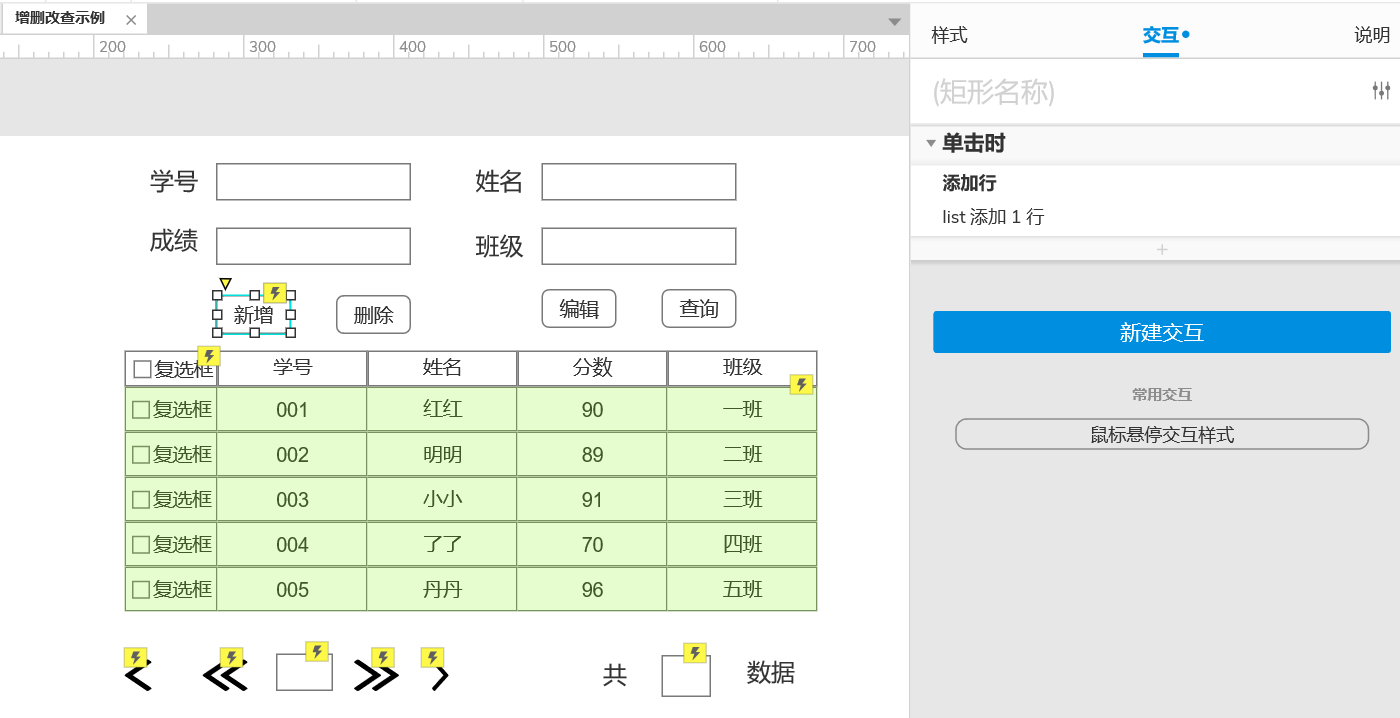Image resolution: width=1400 pixels, height=718 pixels.
Task: Click the lightning badge on header checkbox
Action: [208, 357]
